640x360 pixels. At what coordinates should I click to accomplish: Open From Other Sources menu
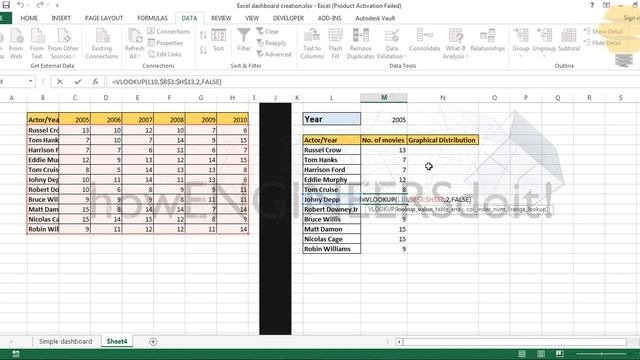pos(63,44)
